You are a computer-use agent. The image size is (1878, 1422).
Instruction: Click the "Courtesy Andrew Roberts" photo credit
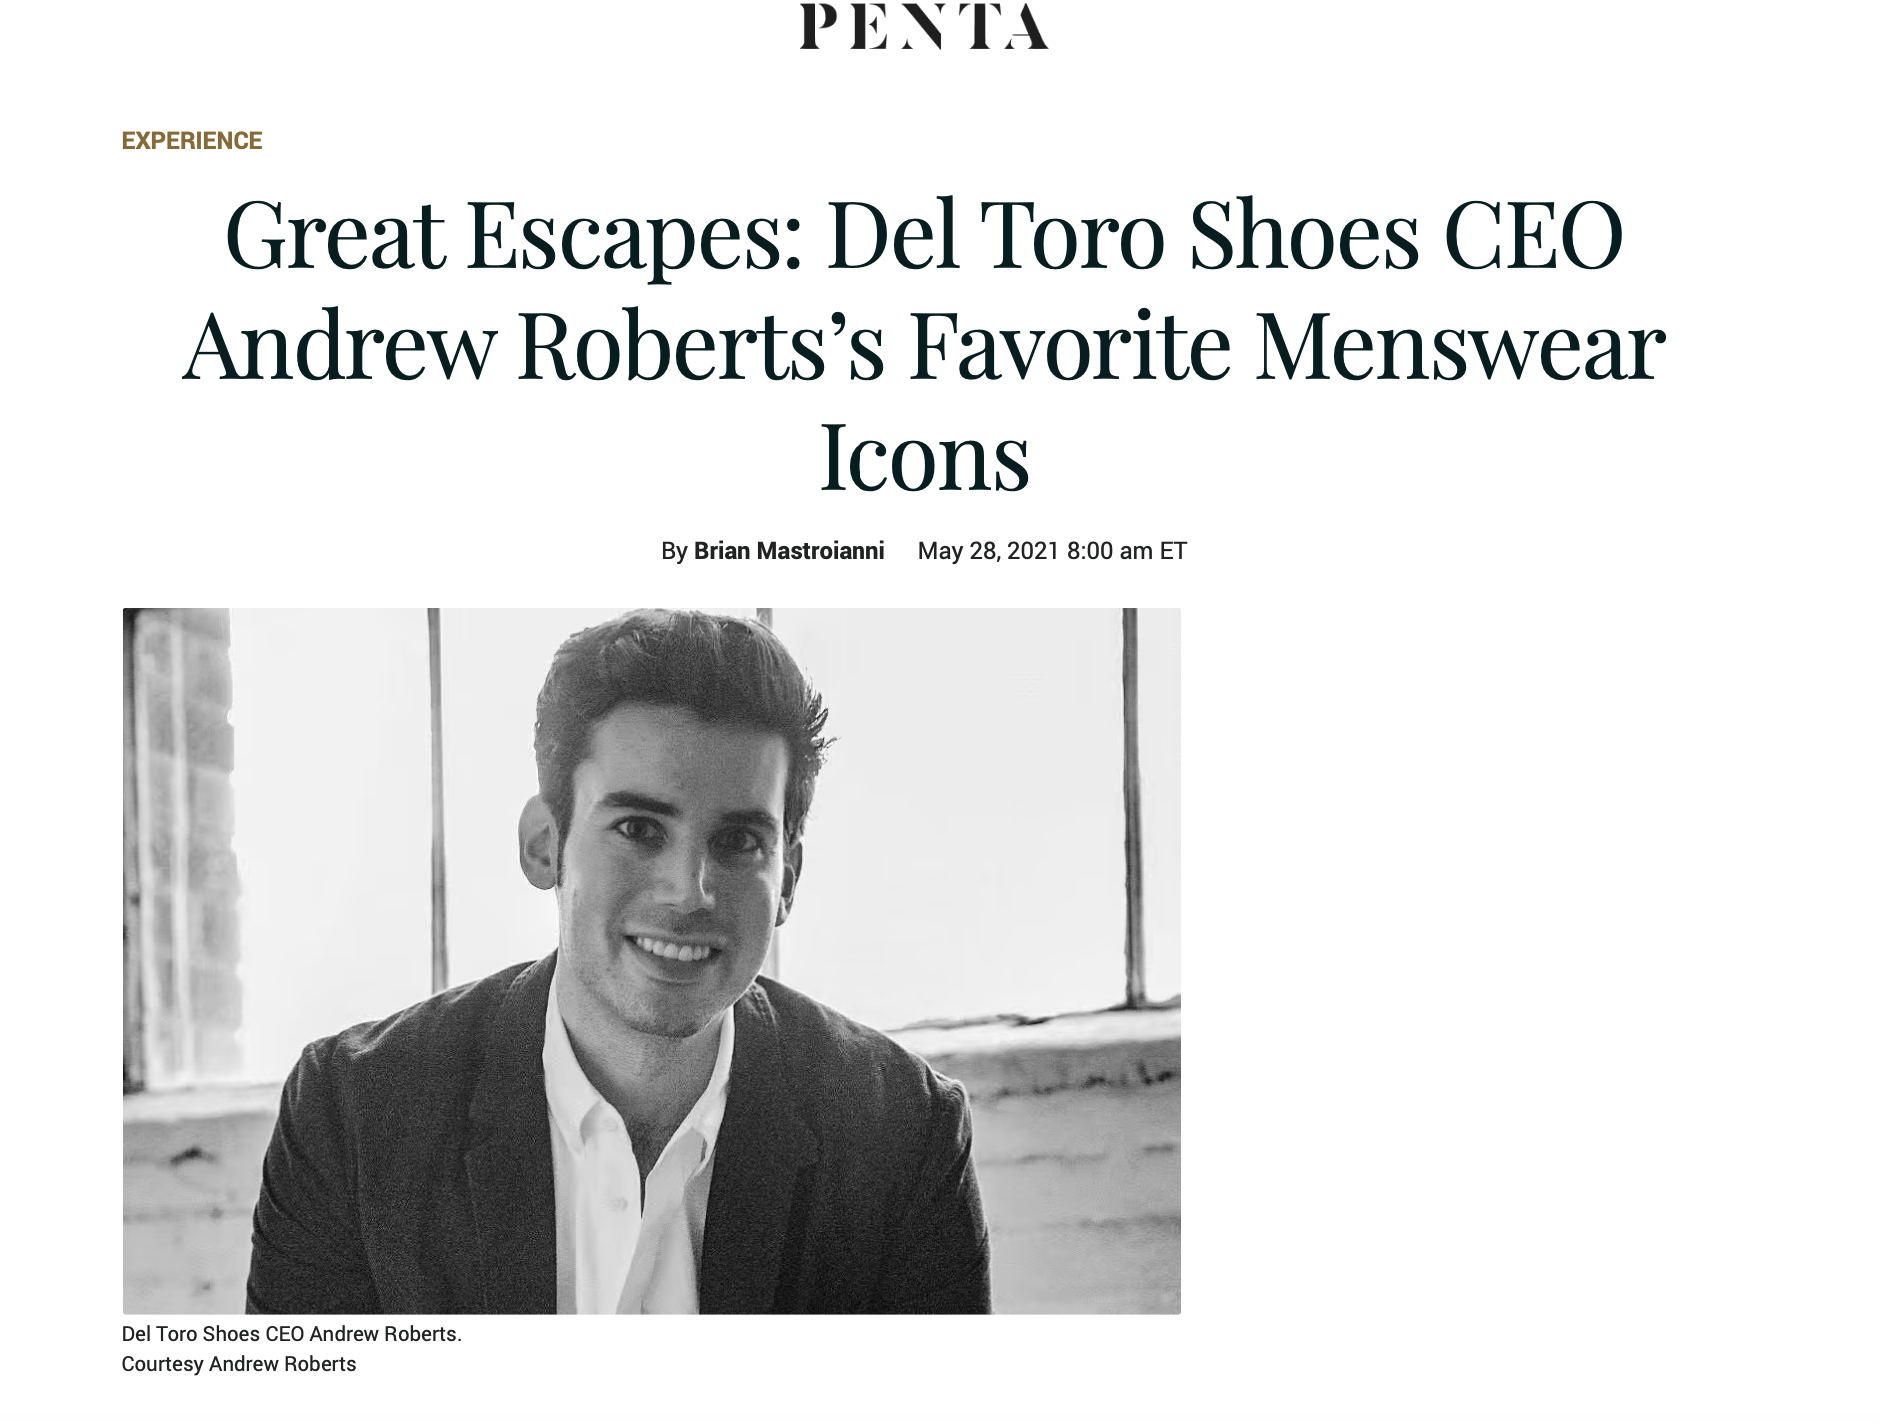tap(239, 1364)
